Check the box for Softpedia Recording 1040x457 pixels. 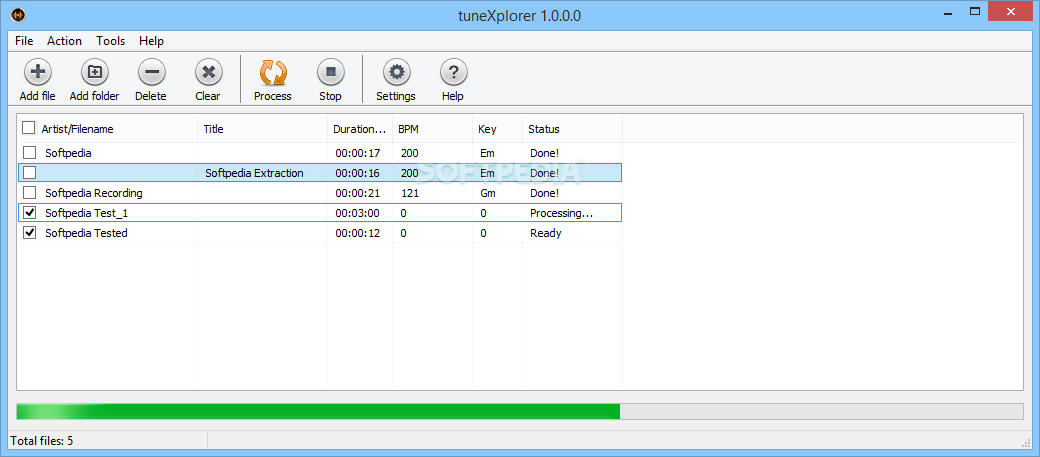(x=29, y=193)
